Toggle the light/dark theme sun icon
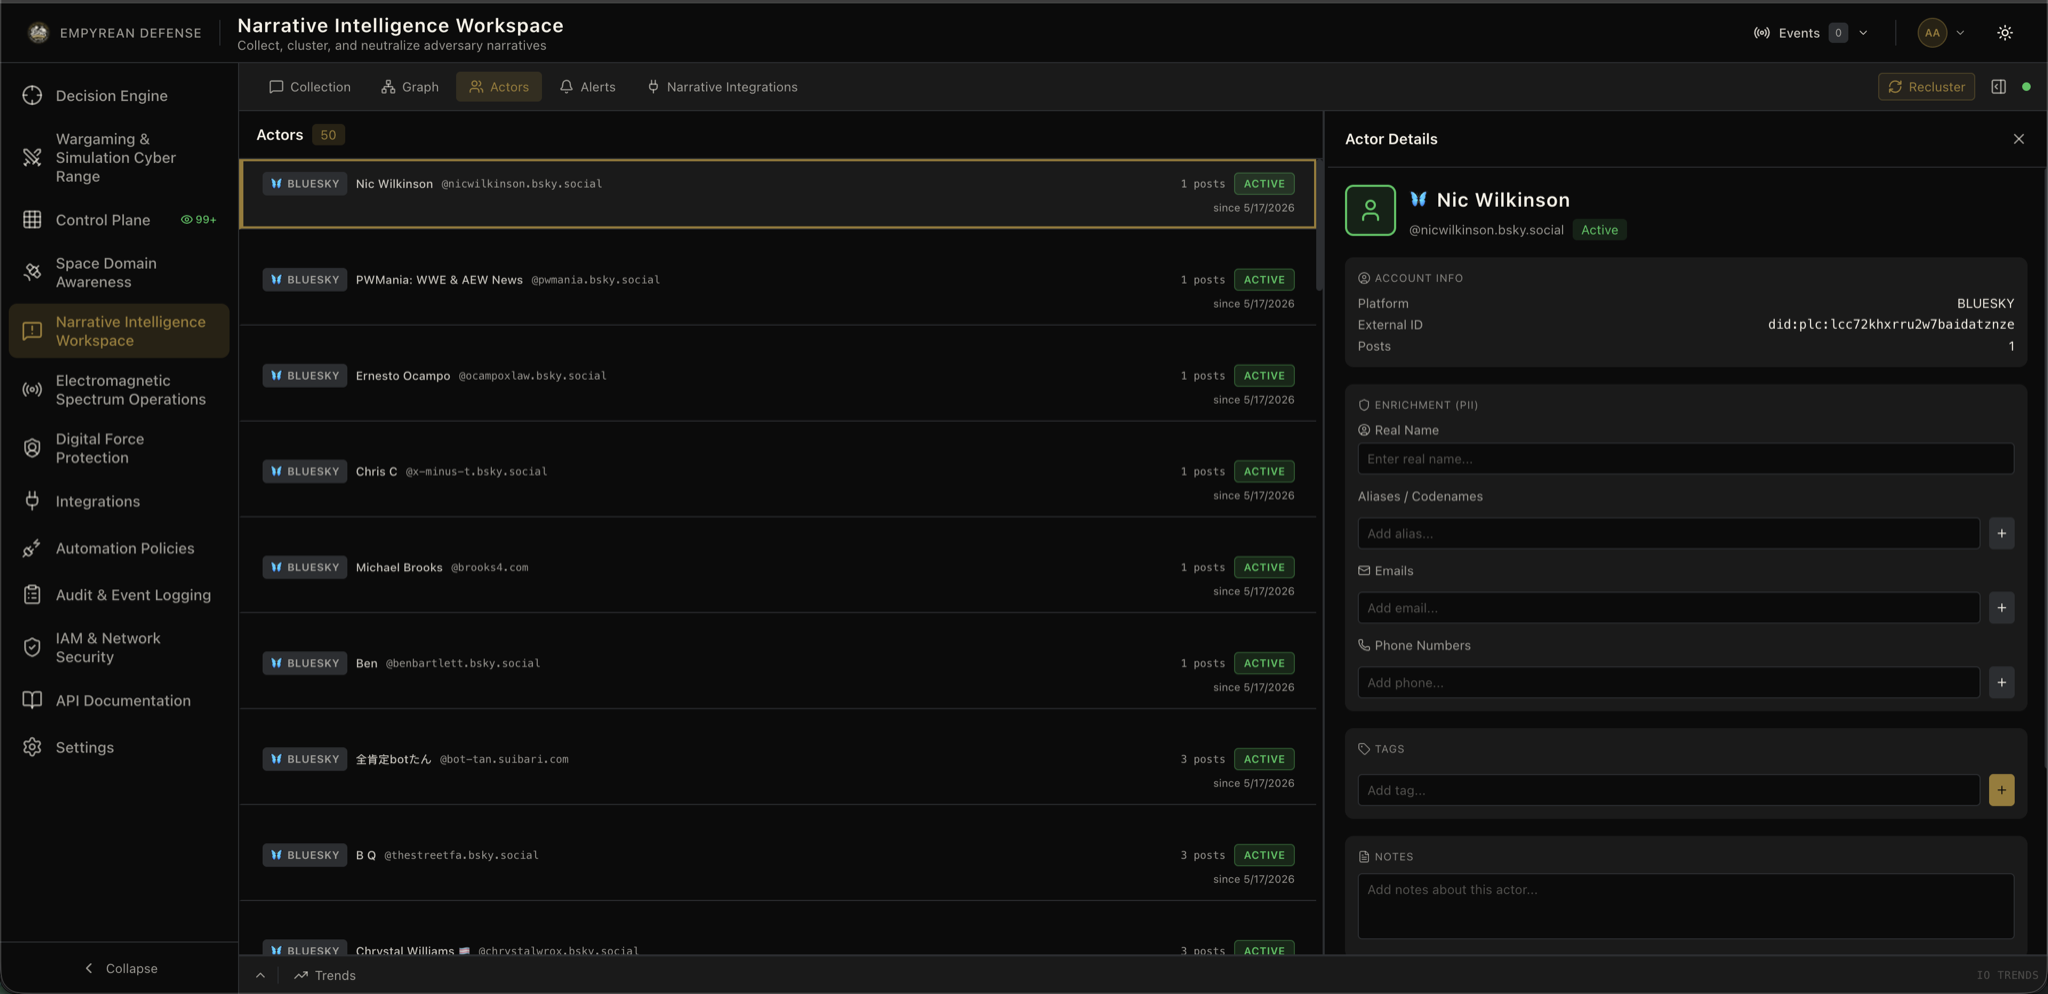Image resolution: width=2048 pixels, height=994 pixels. click(x=2005, y=33)
